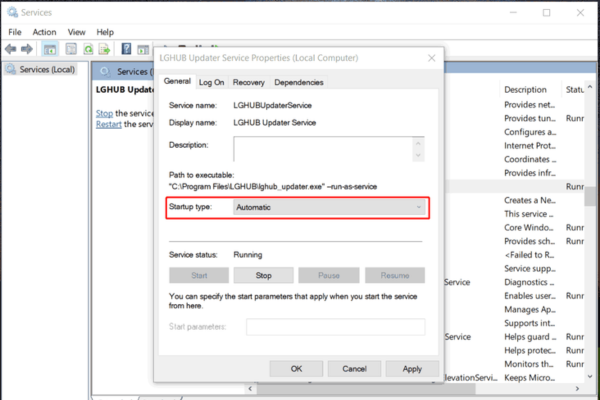
Task: Click horizontal scrollbar right arrow
Action: tap(577, 389)
